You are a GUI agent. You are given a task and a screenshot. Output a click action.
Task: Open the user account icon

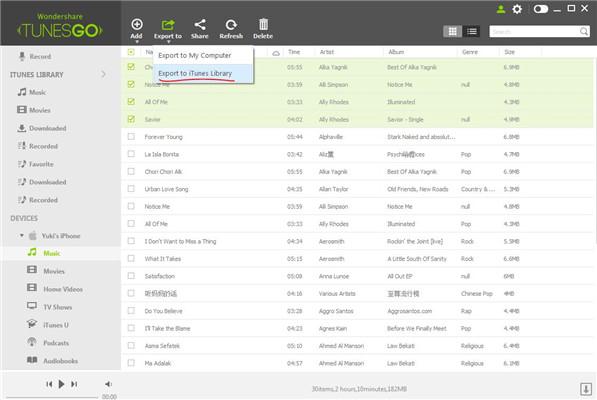[501, 9]
